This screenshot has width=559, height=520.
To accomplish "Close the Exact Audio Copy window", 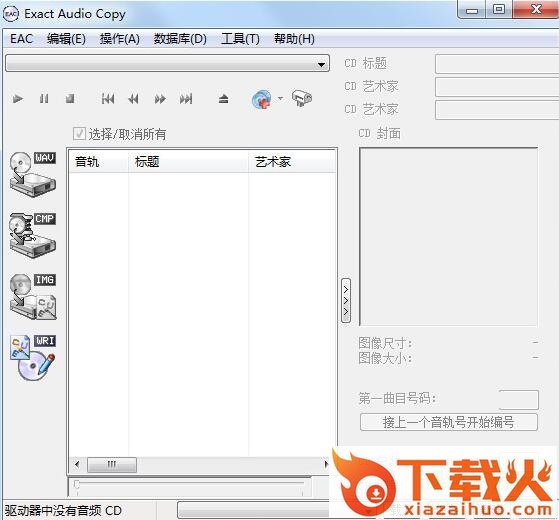I will (536, 10).
